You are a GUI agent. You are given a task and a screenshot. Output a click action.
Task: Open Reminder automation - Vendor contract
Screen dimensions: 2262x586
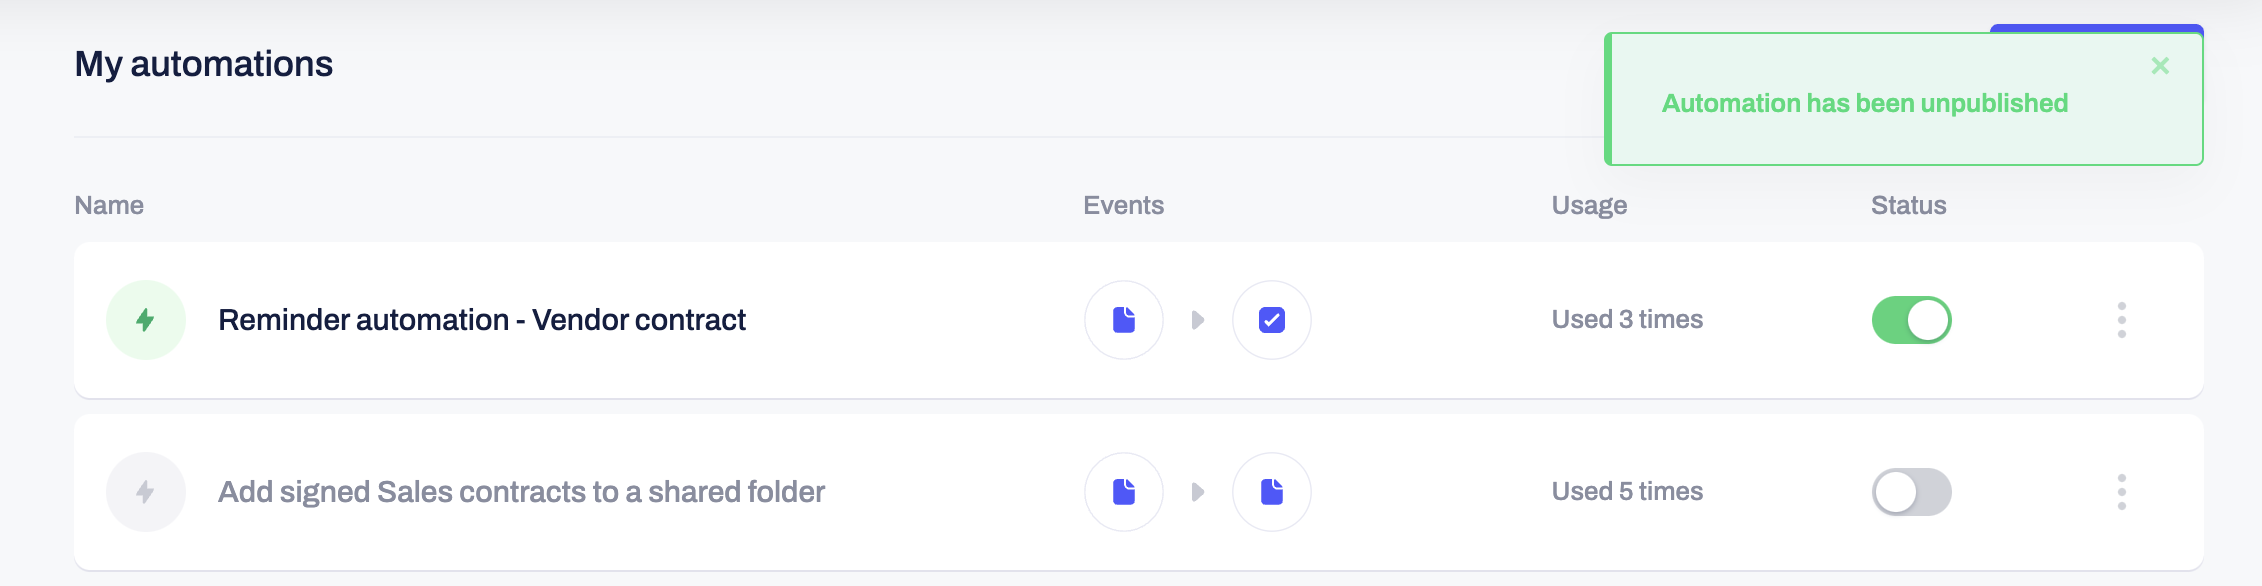coord(482,320)
